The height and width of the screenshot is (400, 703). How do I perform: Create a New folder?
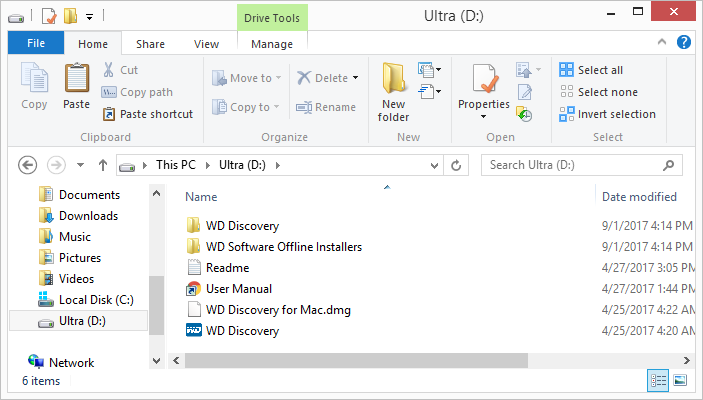coord(393,92)
